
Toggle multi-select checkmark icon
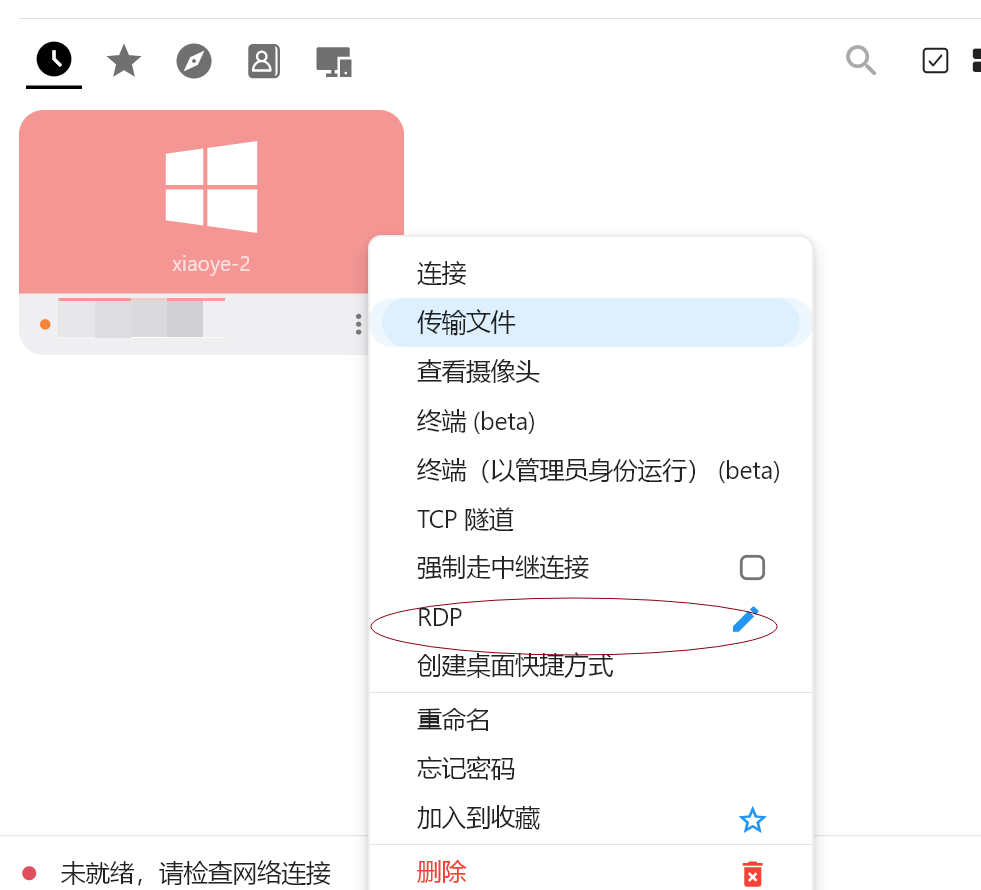[935, 61]
